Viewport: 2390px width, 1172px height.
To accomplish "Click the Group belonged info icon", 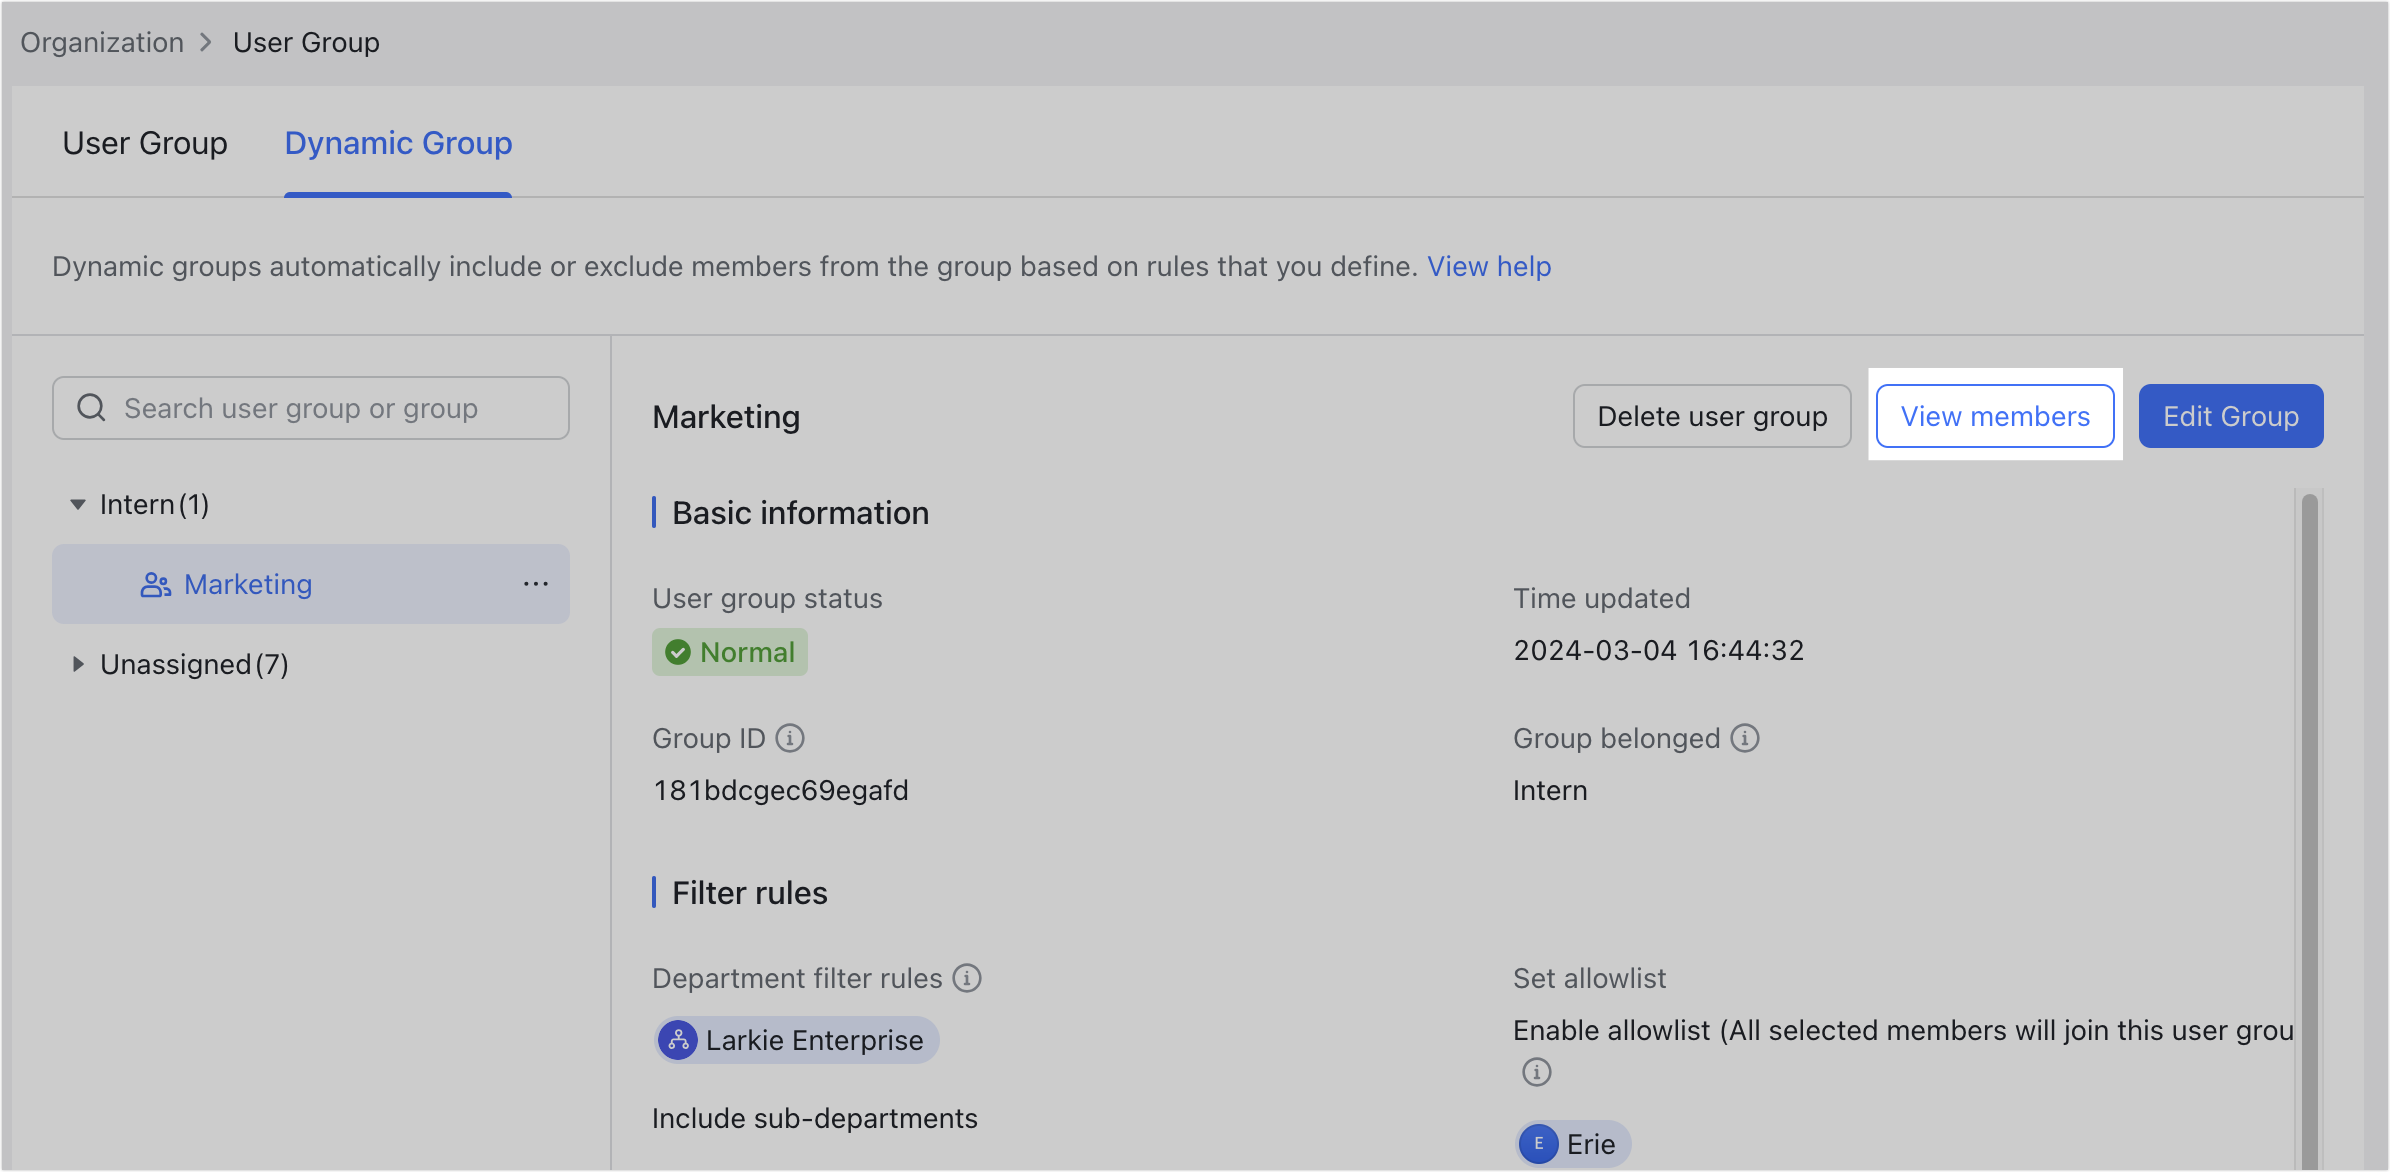I will pos(1745,738).
